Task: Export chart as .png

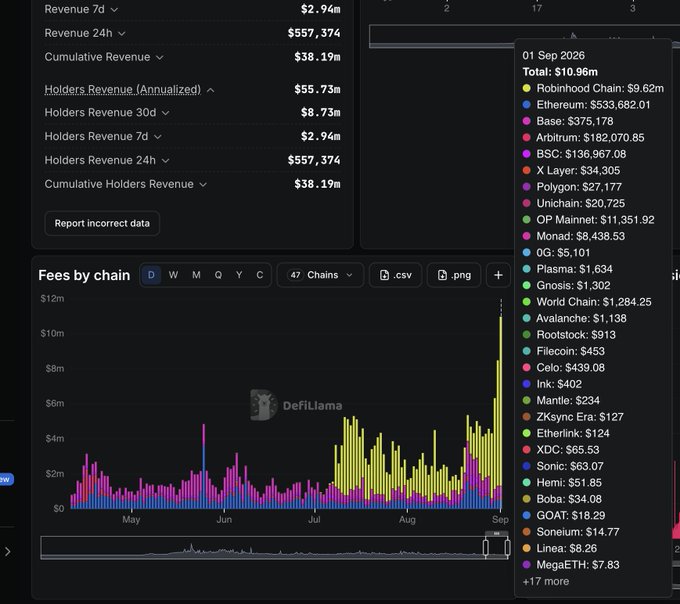Action: [x=454, y=275]
